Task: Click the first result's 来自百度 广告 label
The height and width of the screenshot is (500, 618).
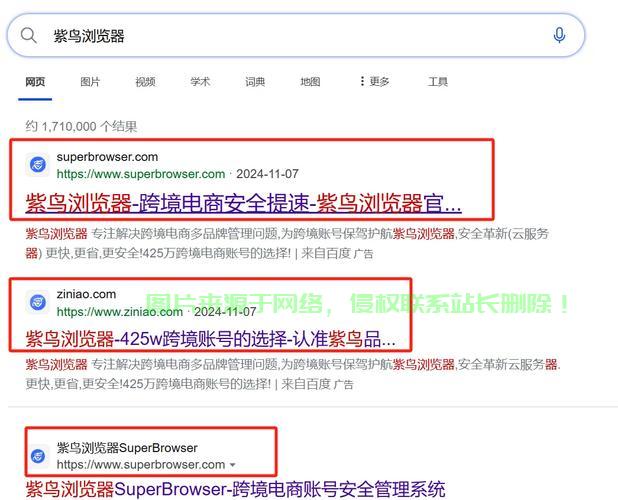Action: 337,253
